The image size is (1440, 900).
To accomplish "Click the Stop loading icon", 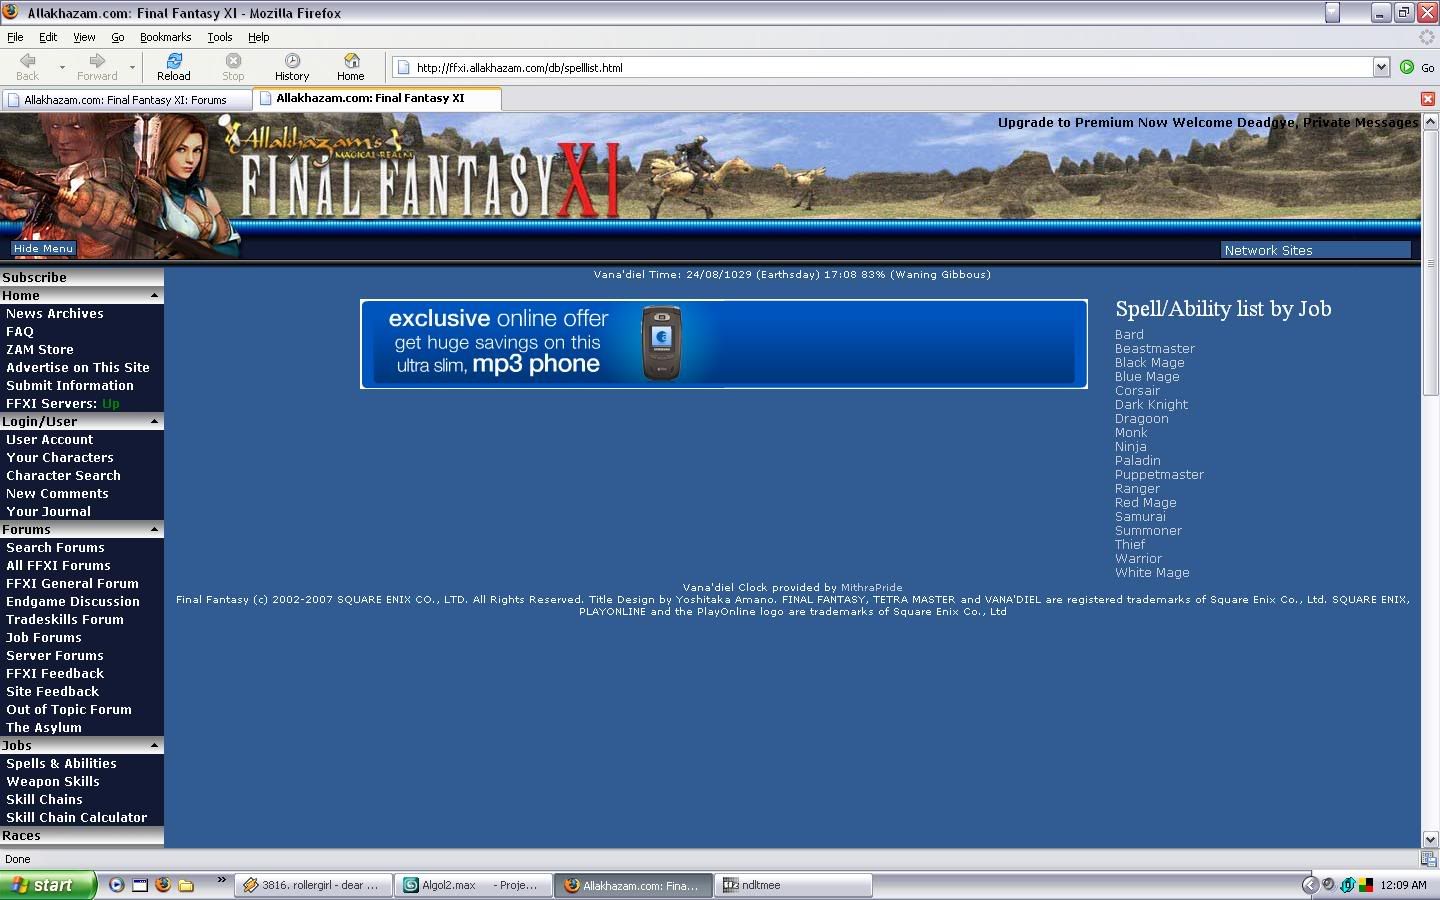I will click(x=233, y=67).
